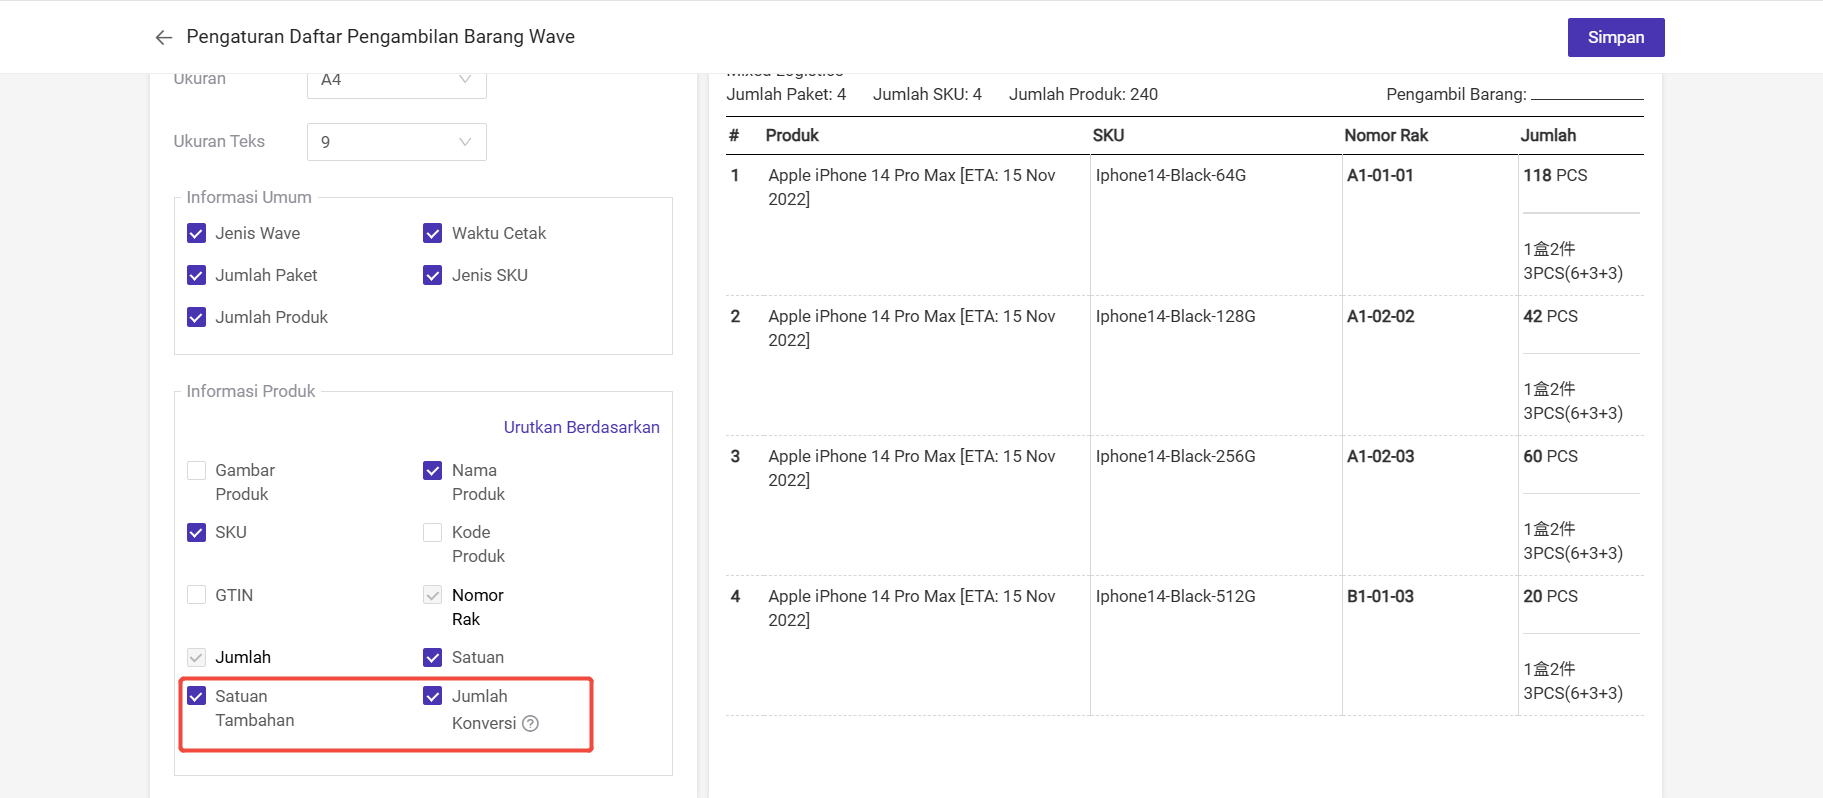
Task: Open the Ukuran Teks dropdown
Action: 396,142
